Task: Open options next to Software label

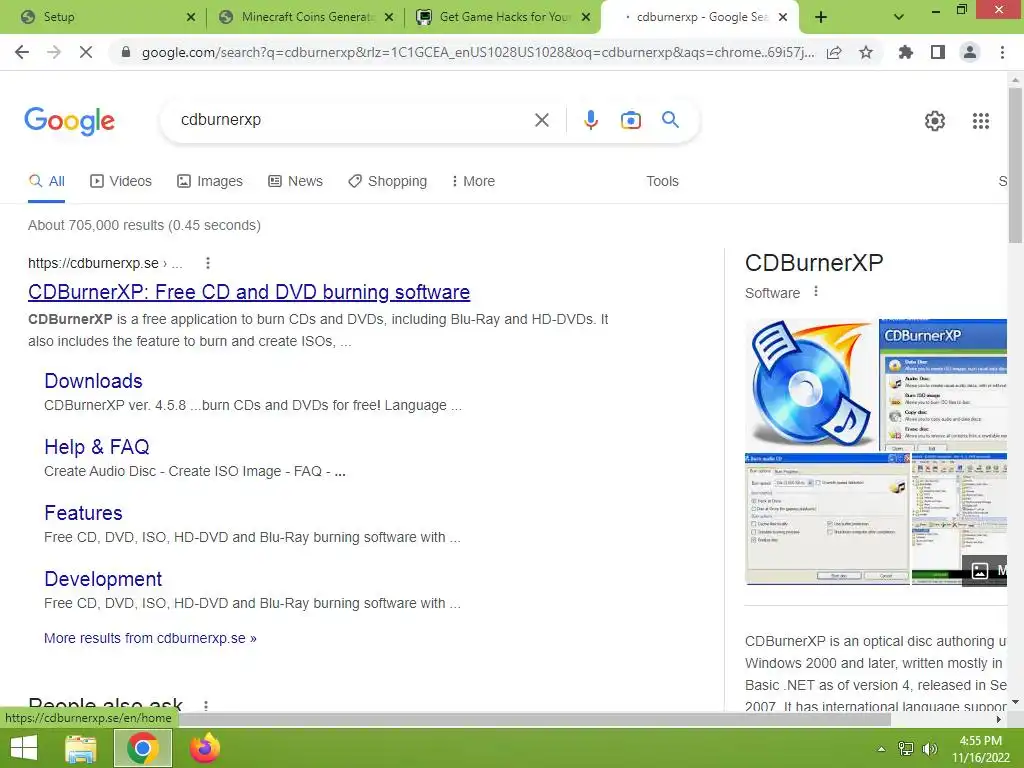Action: (816, 292)
